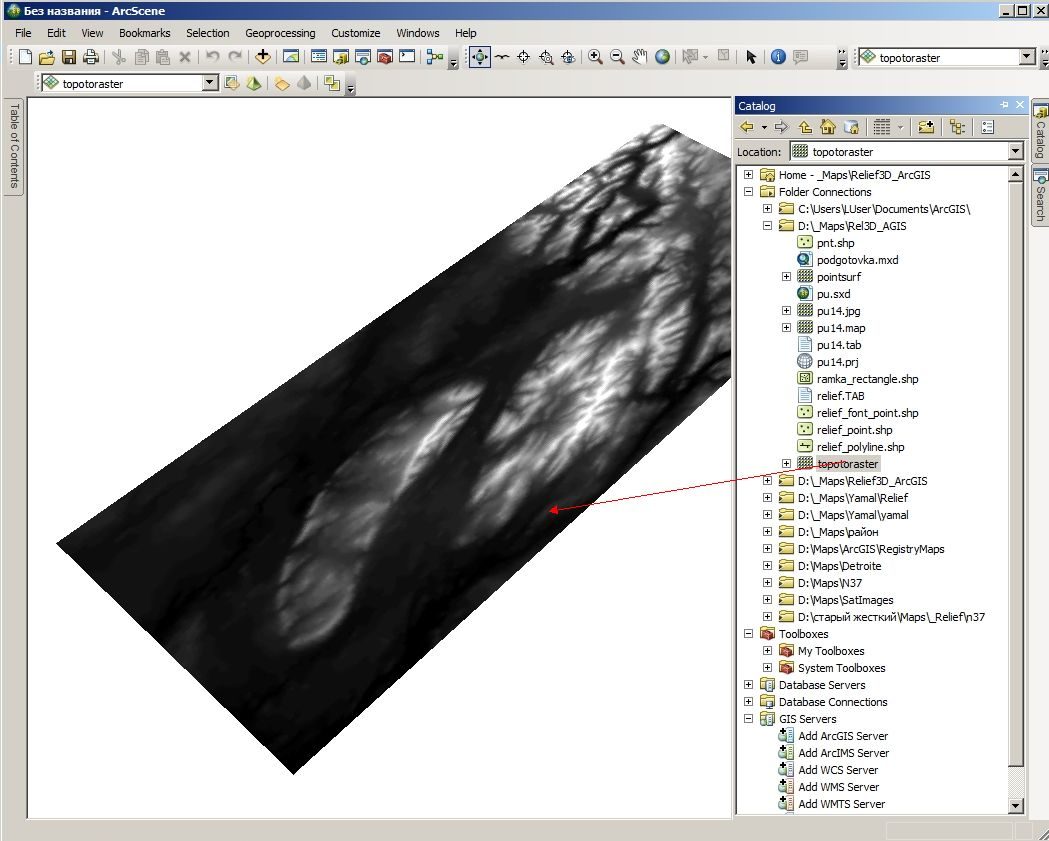
Task: Select the Navigate tool
Action: tap(480, 57)
